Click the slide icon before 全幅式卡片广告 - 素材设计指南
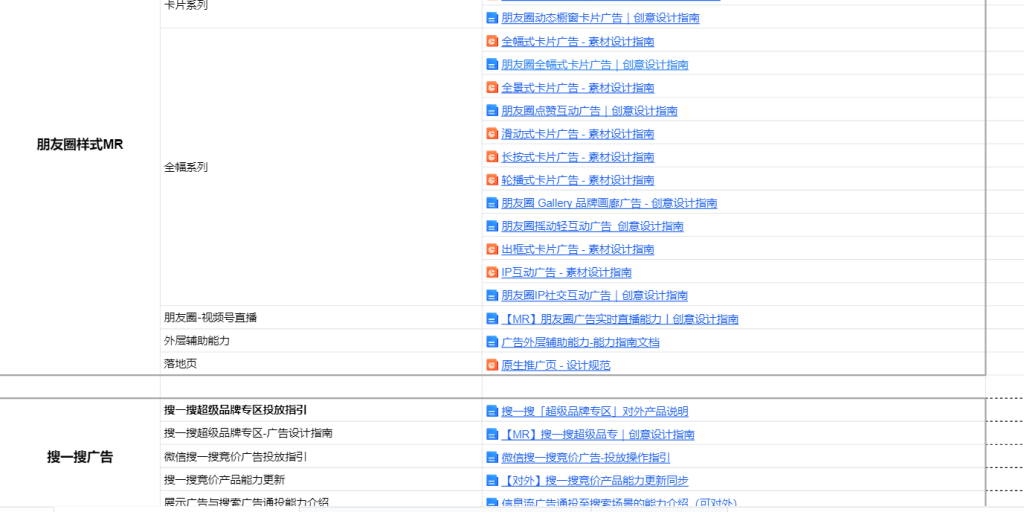The height and width of the screenshot is (512, 1024). [x=492, y=41]
